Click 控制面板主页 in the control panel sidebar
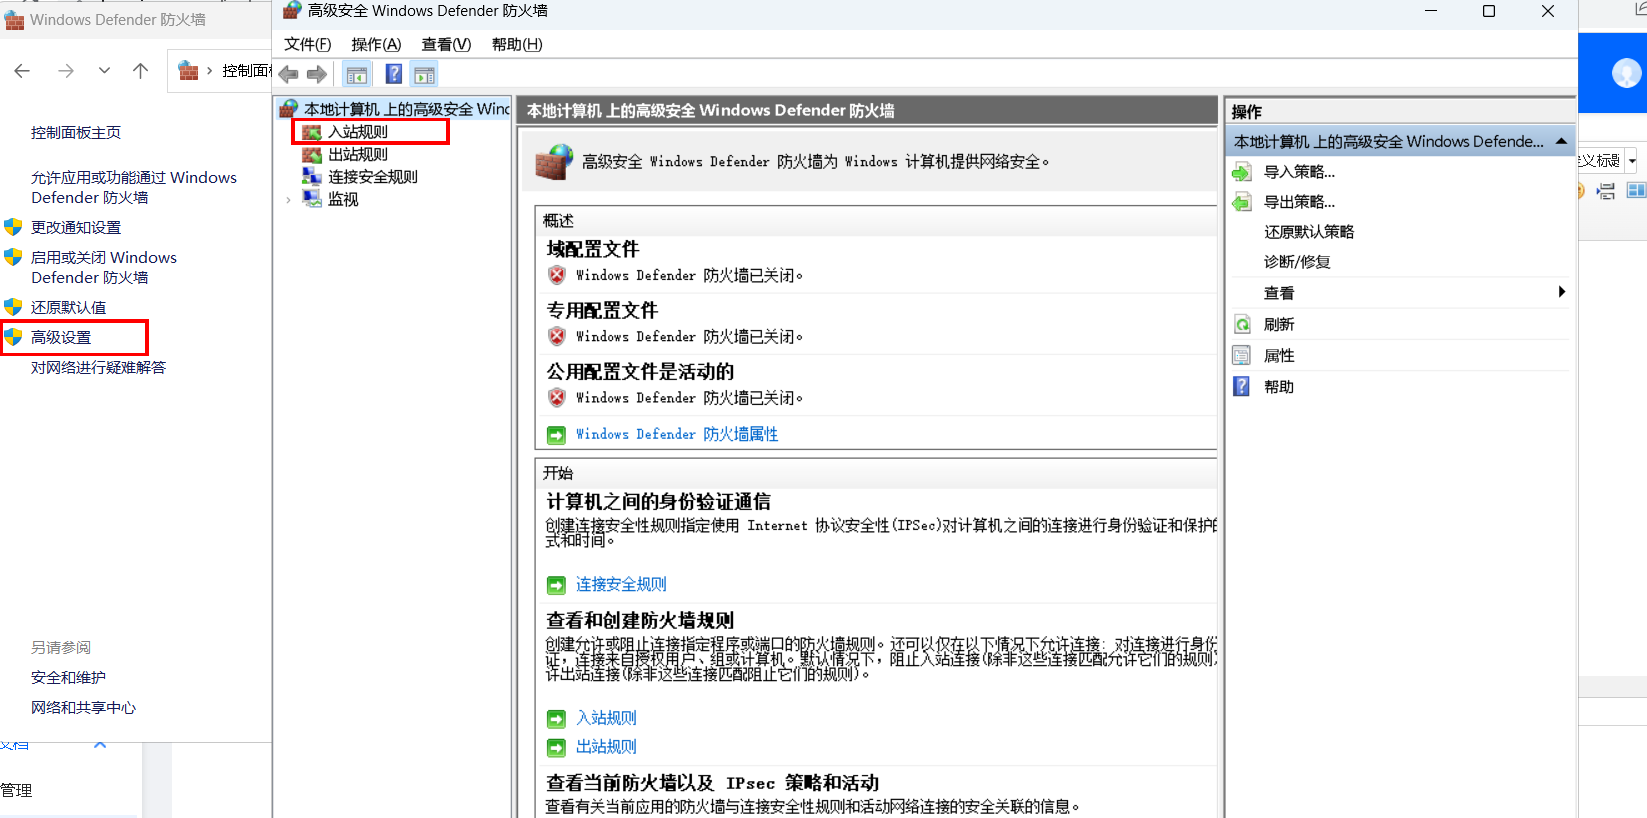This screenshot has height=818, width=1647. (x=76, y=132)
